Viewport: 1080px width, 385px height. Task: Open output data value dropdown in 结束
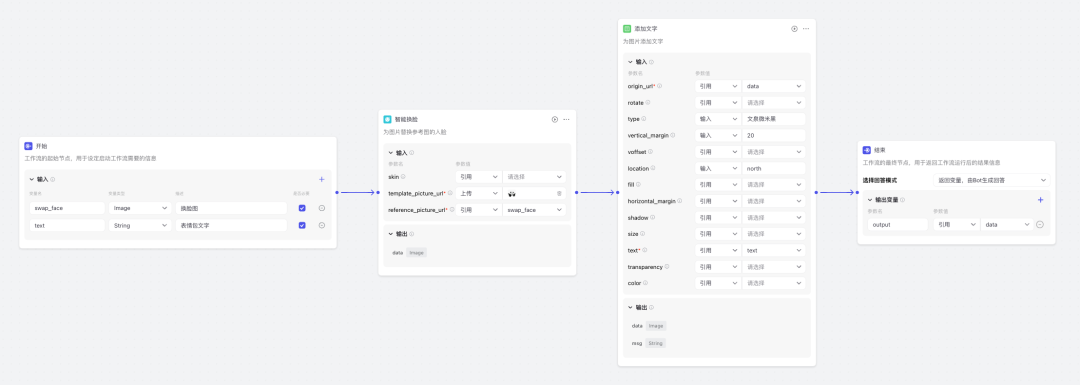pos(1007,225)
